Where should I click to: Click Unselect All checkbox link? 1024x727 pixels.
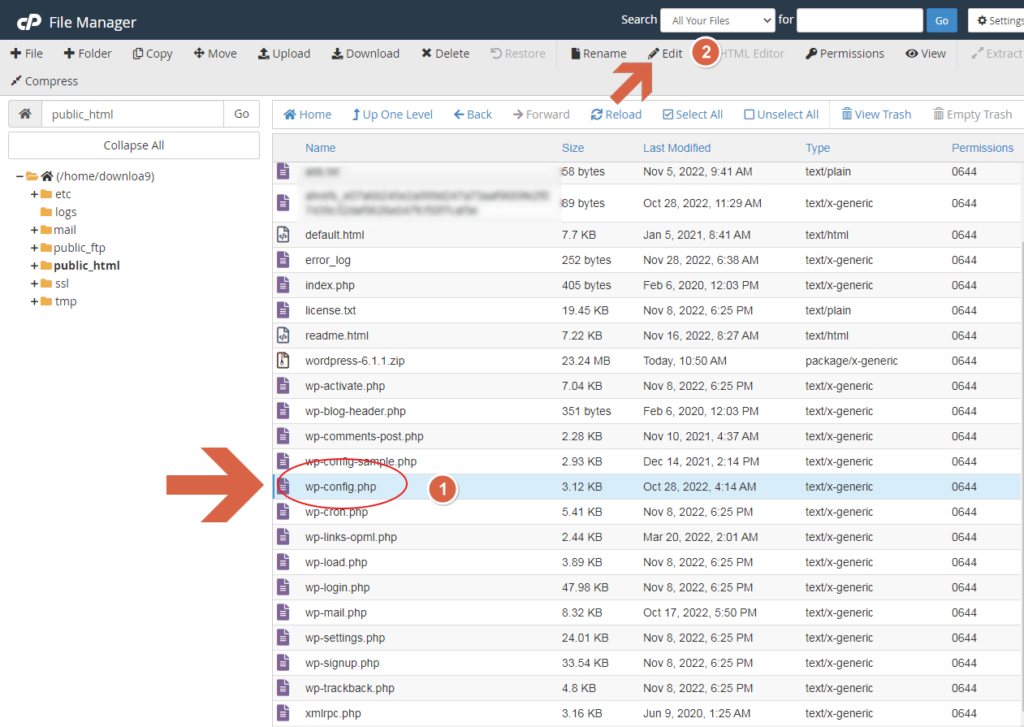pos(781,114)
